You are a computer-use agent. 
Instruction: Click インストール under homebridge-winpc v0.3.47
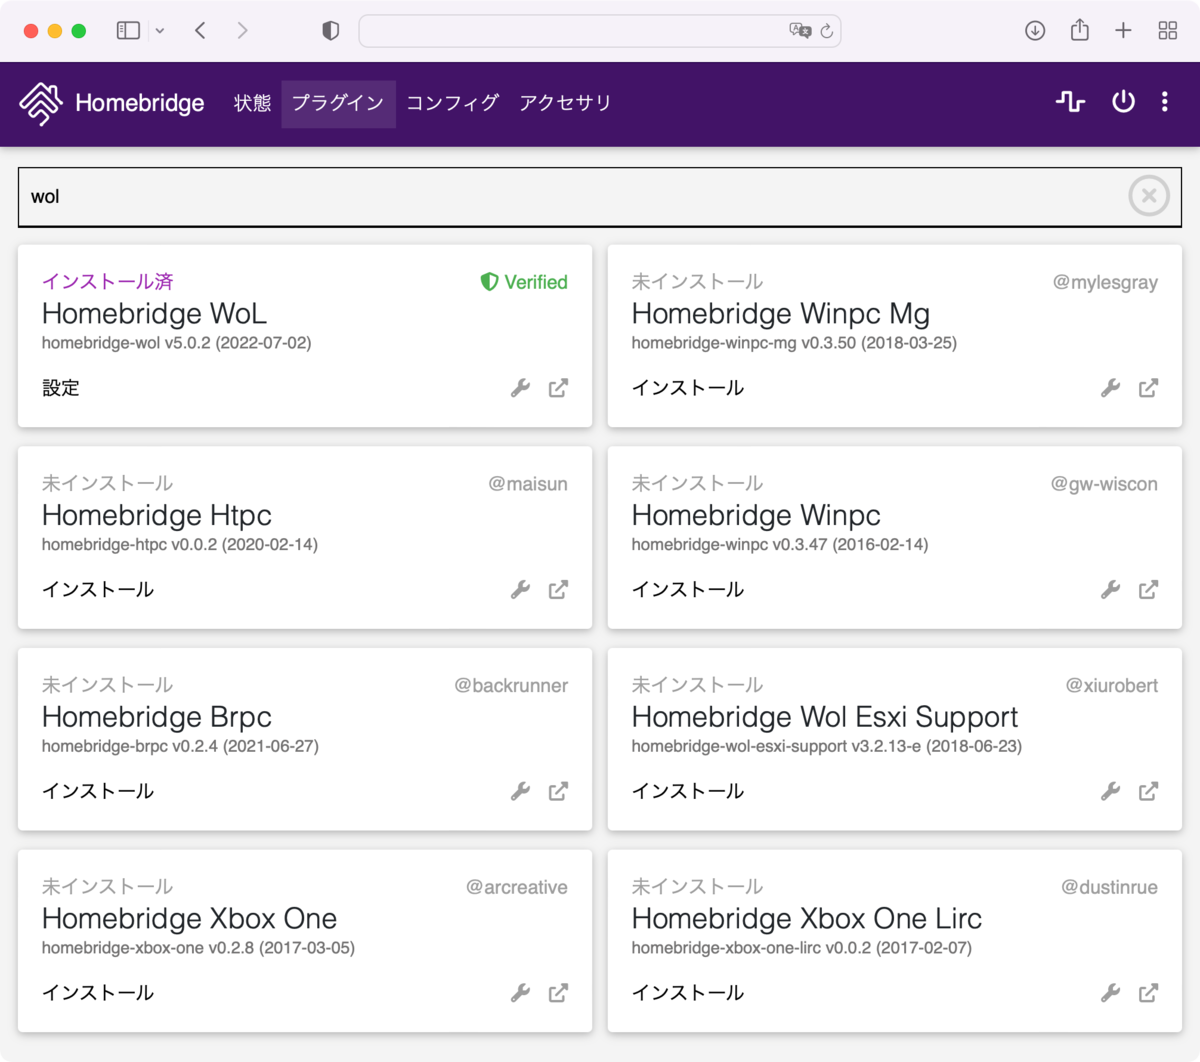pos(688,590)
